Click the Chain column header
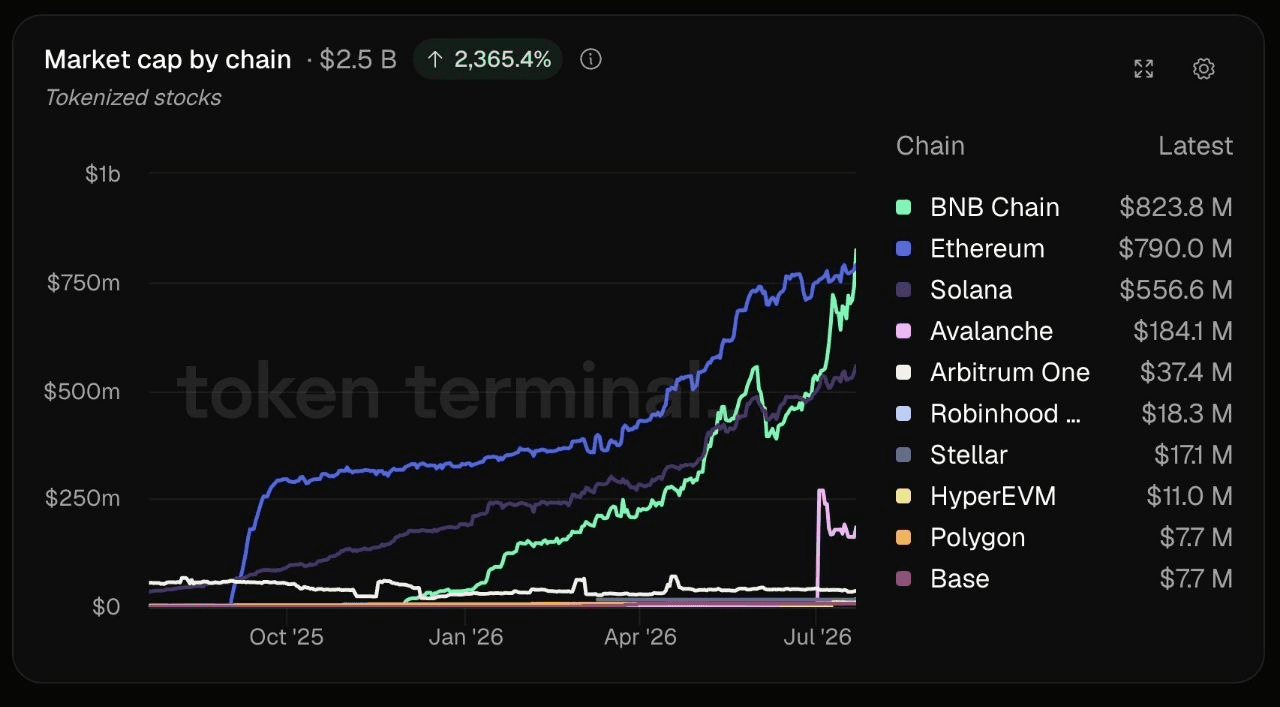1280x707 pixels. coord(930,146)
